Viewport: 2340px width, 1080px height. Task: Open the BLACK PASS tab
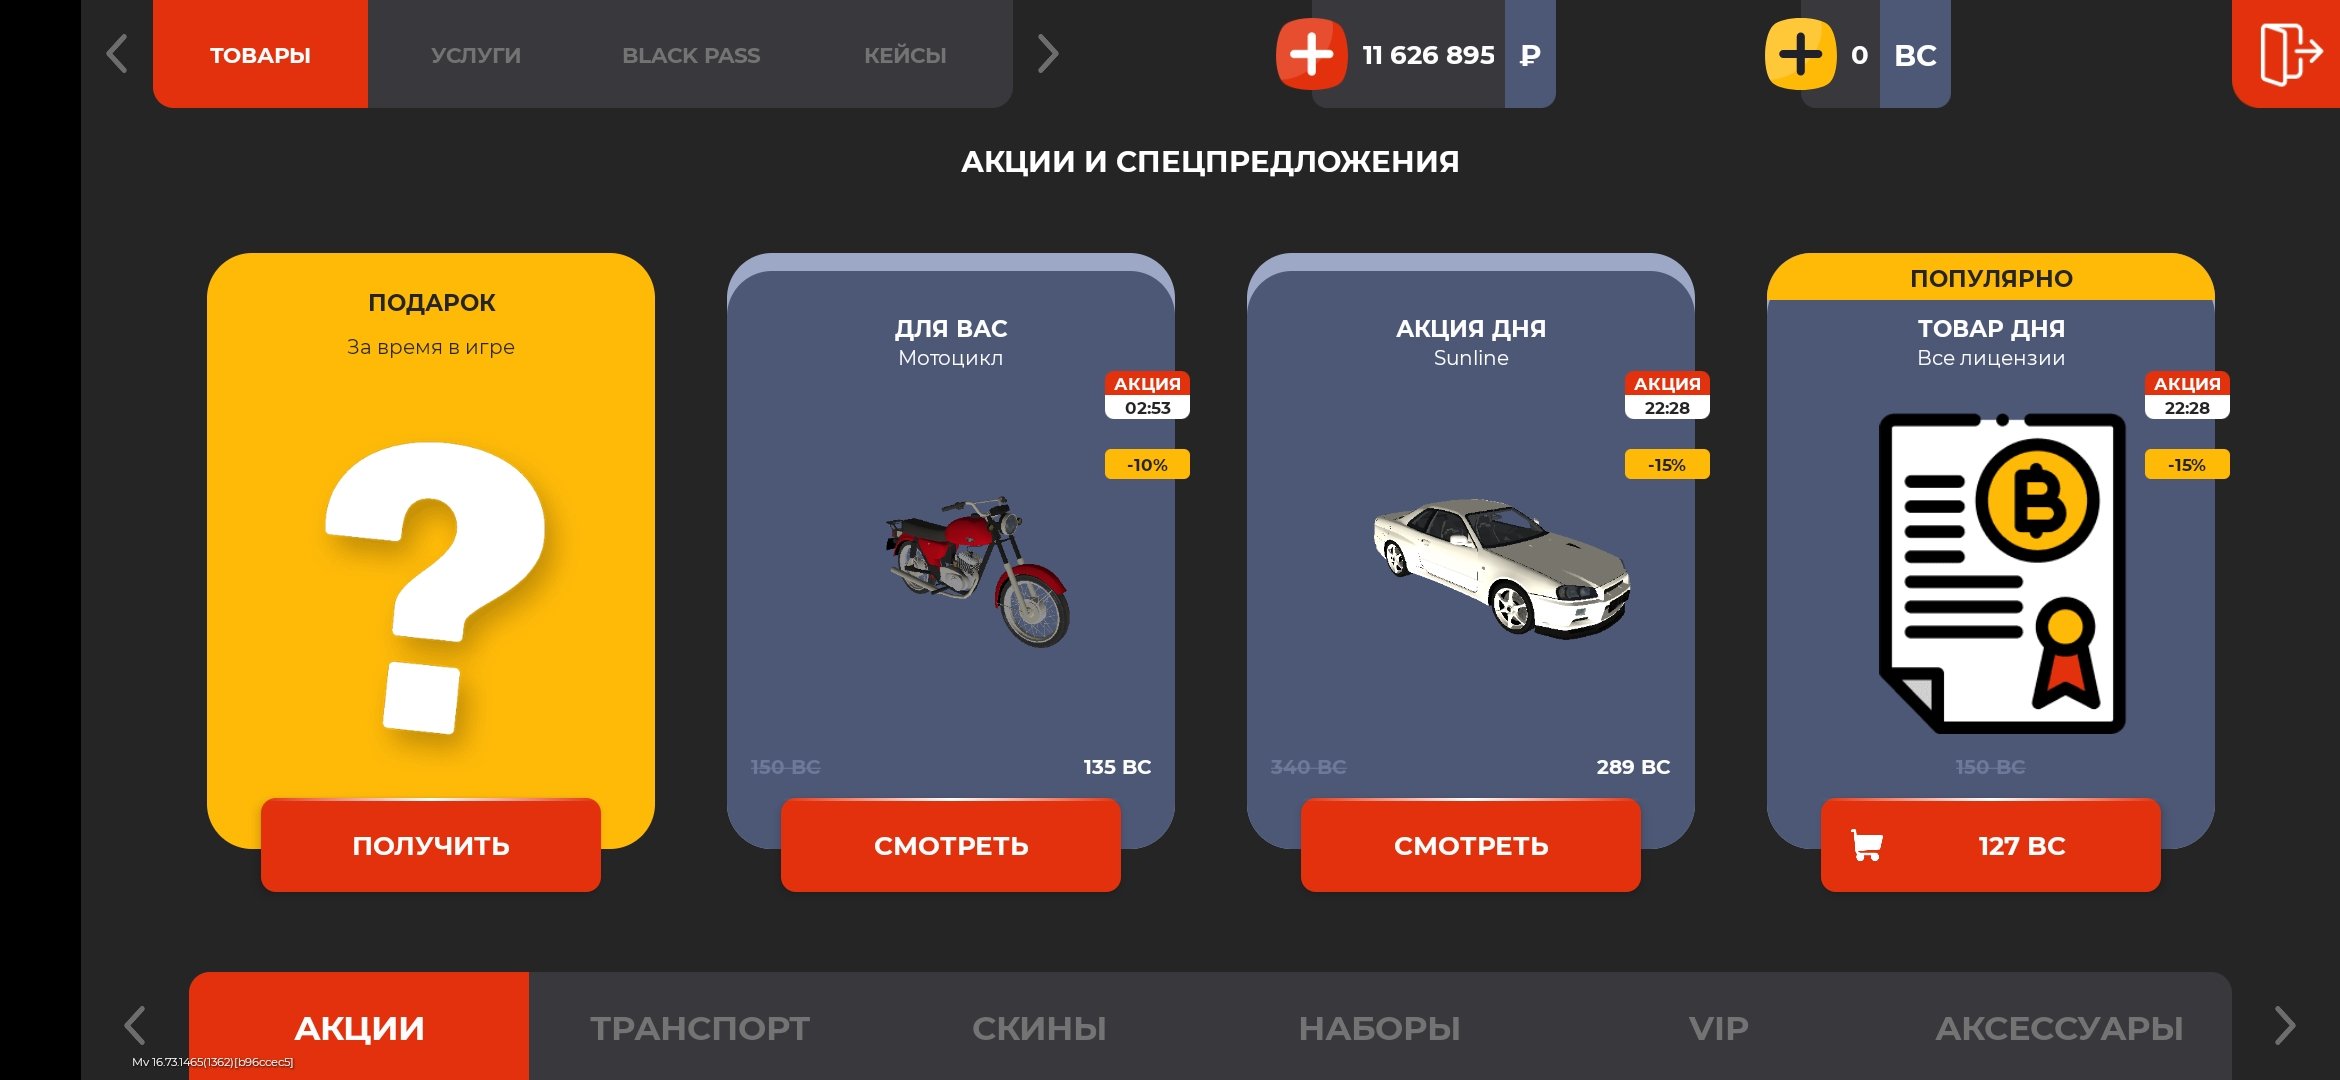(691, 54)
